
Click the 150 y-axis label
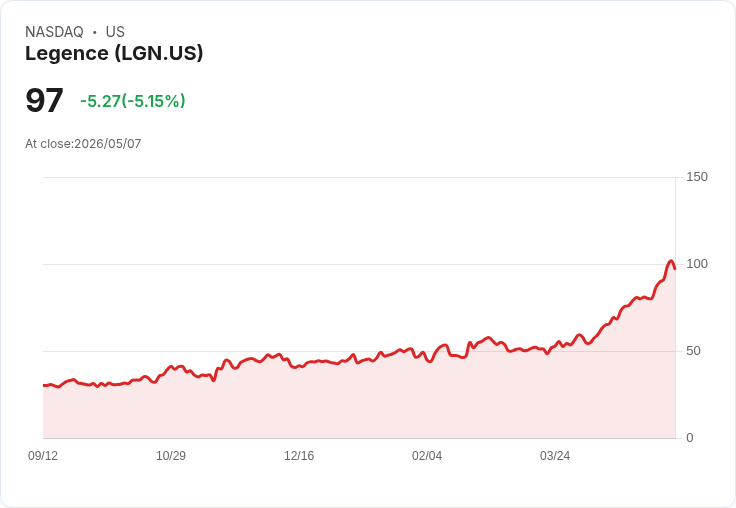pos(697,177)
